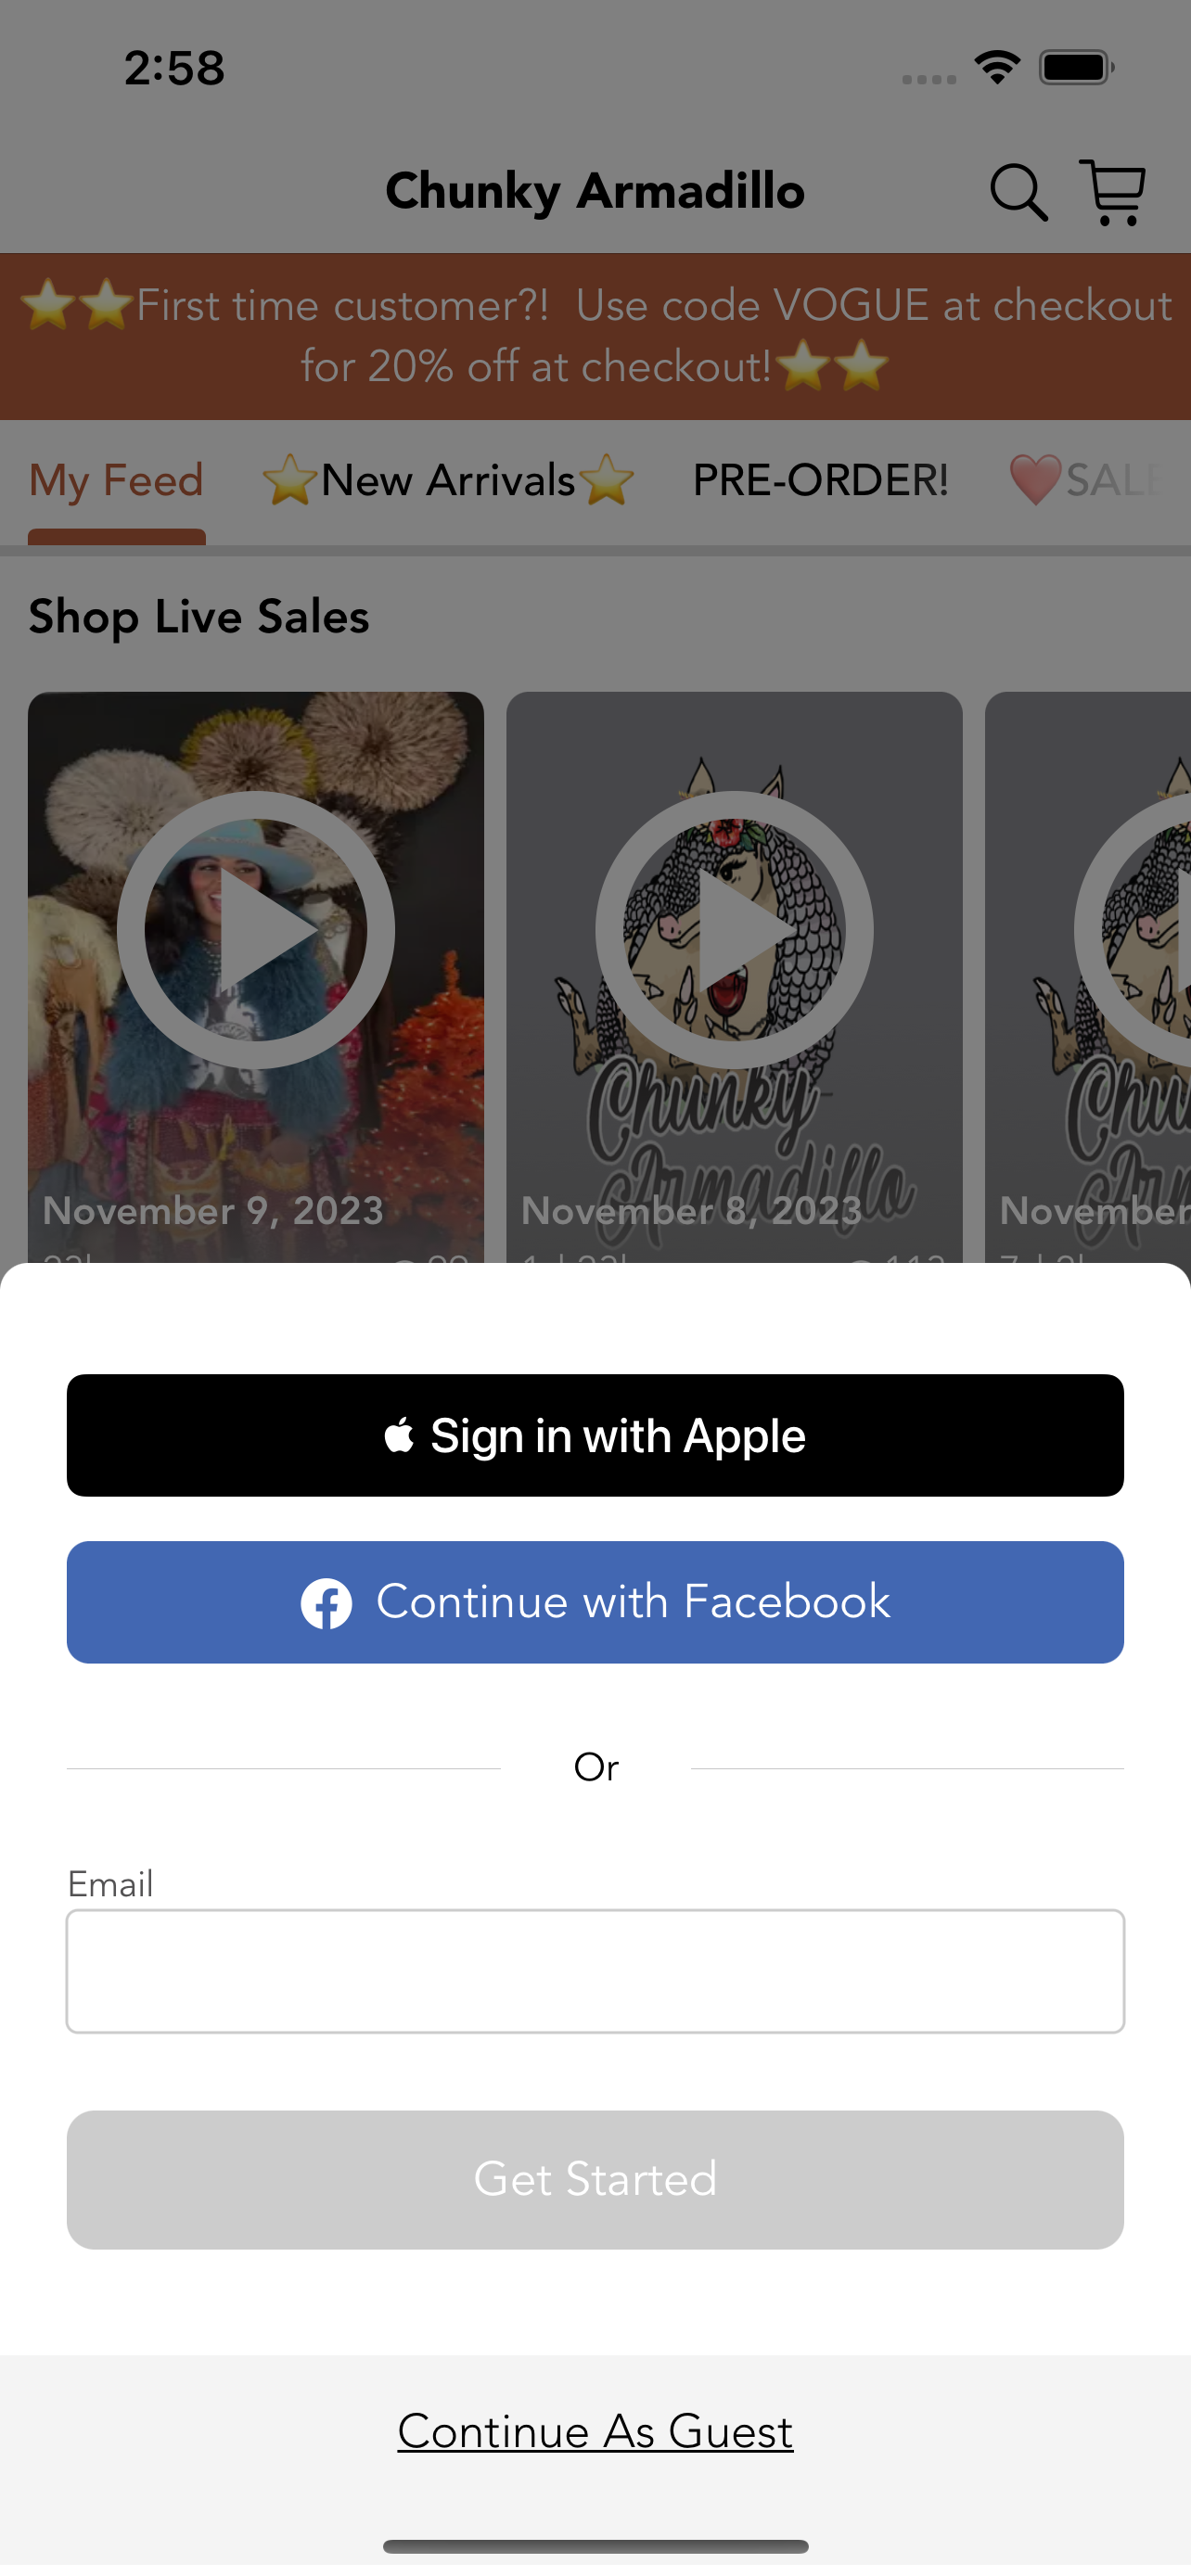
Task: Tap the Facebook logo icon
Action: 326,1603
